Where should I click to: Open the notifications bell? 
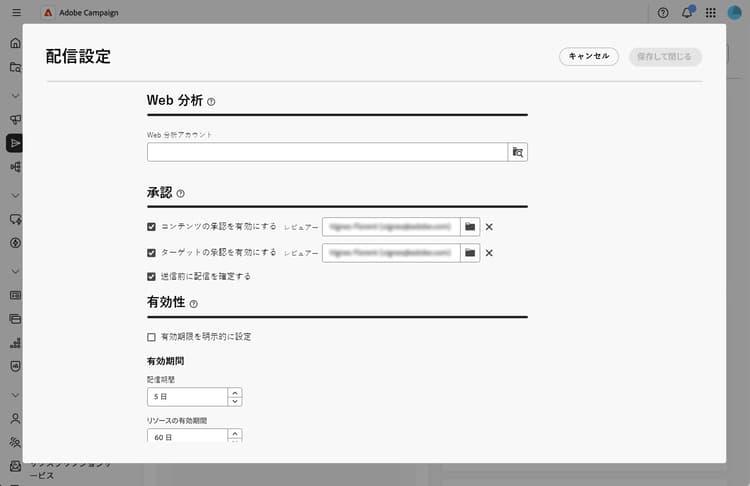[x=687, y=13]
